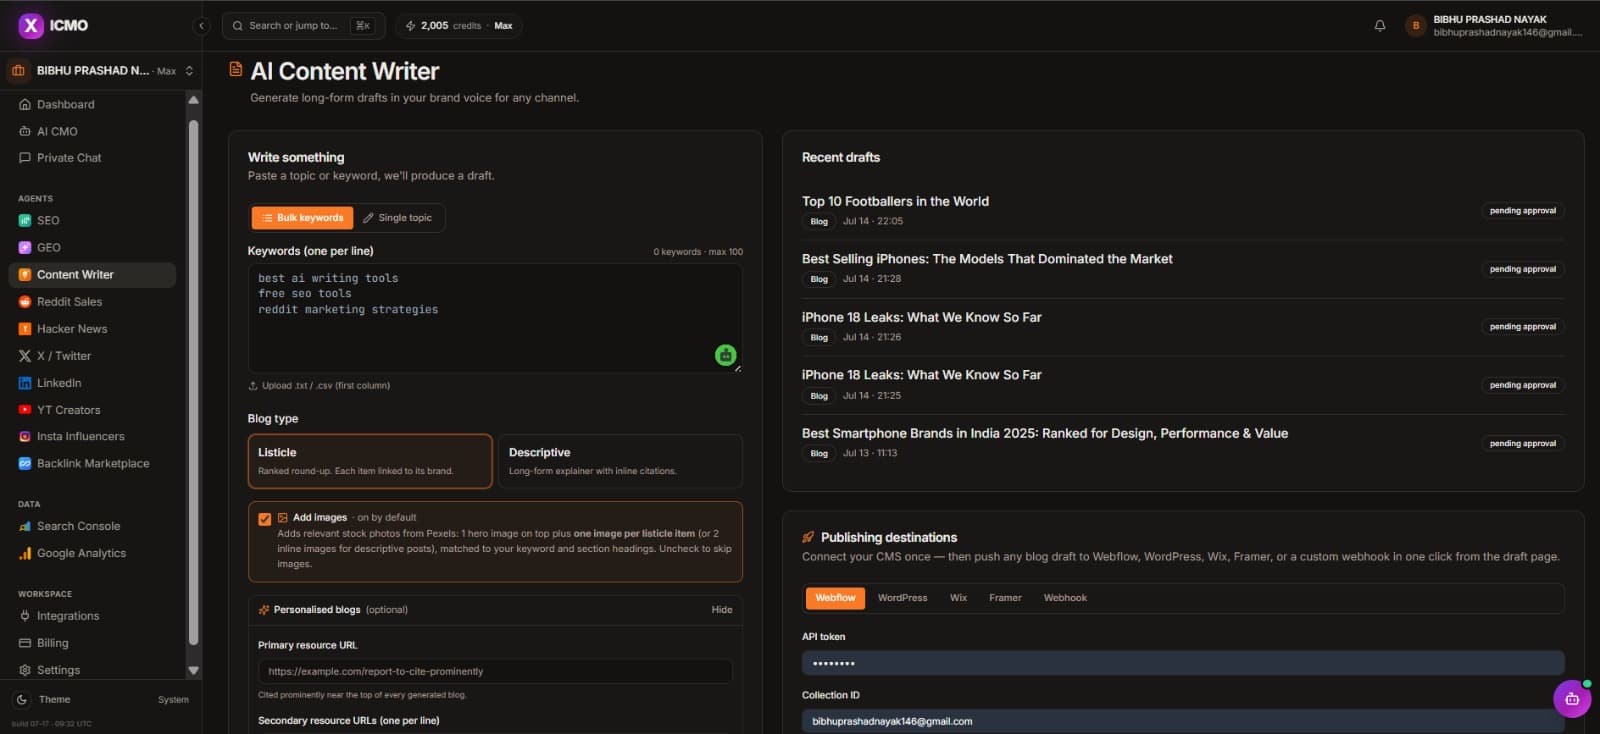Click Upload .txt / .csv link

click(319, 386)
